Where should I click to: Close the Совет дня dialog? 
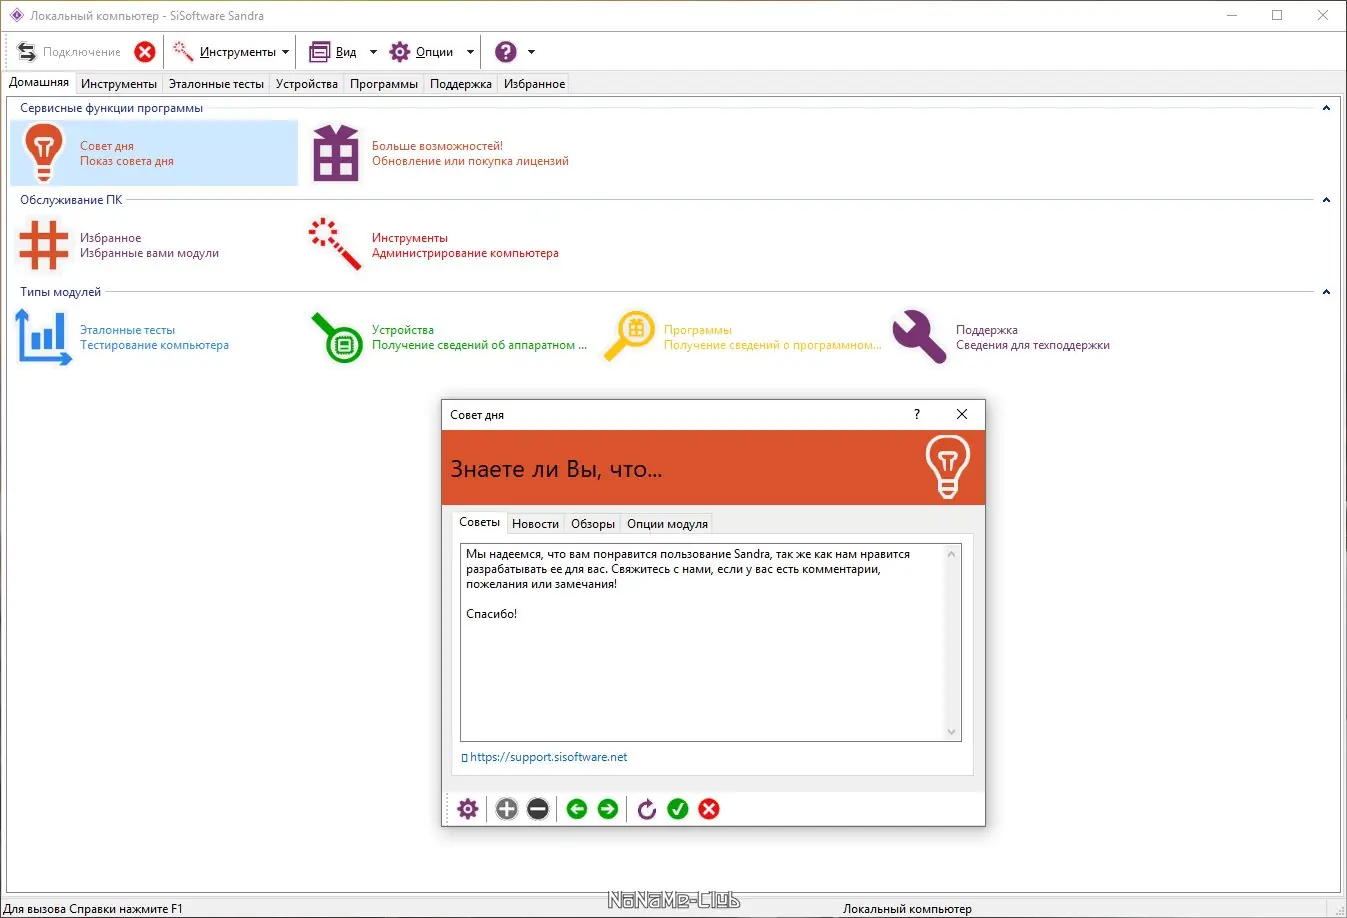[x=962, y=414]
